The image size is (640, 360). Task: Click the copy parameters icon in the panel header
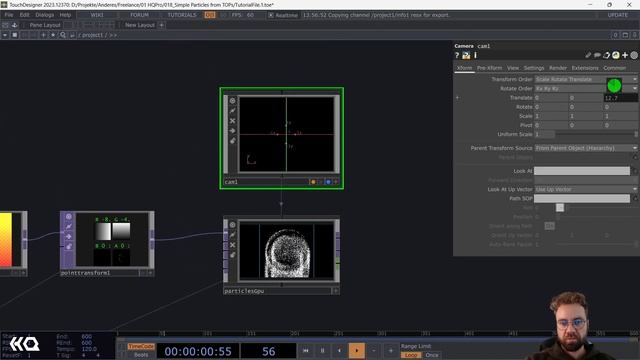pyautogui.click(x=606, y=55)
